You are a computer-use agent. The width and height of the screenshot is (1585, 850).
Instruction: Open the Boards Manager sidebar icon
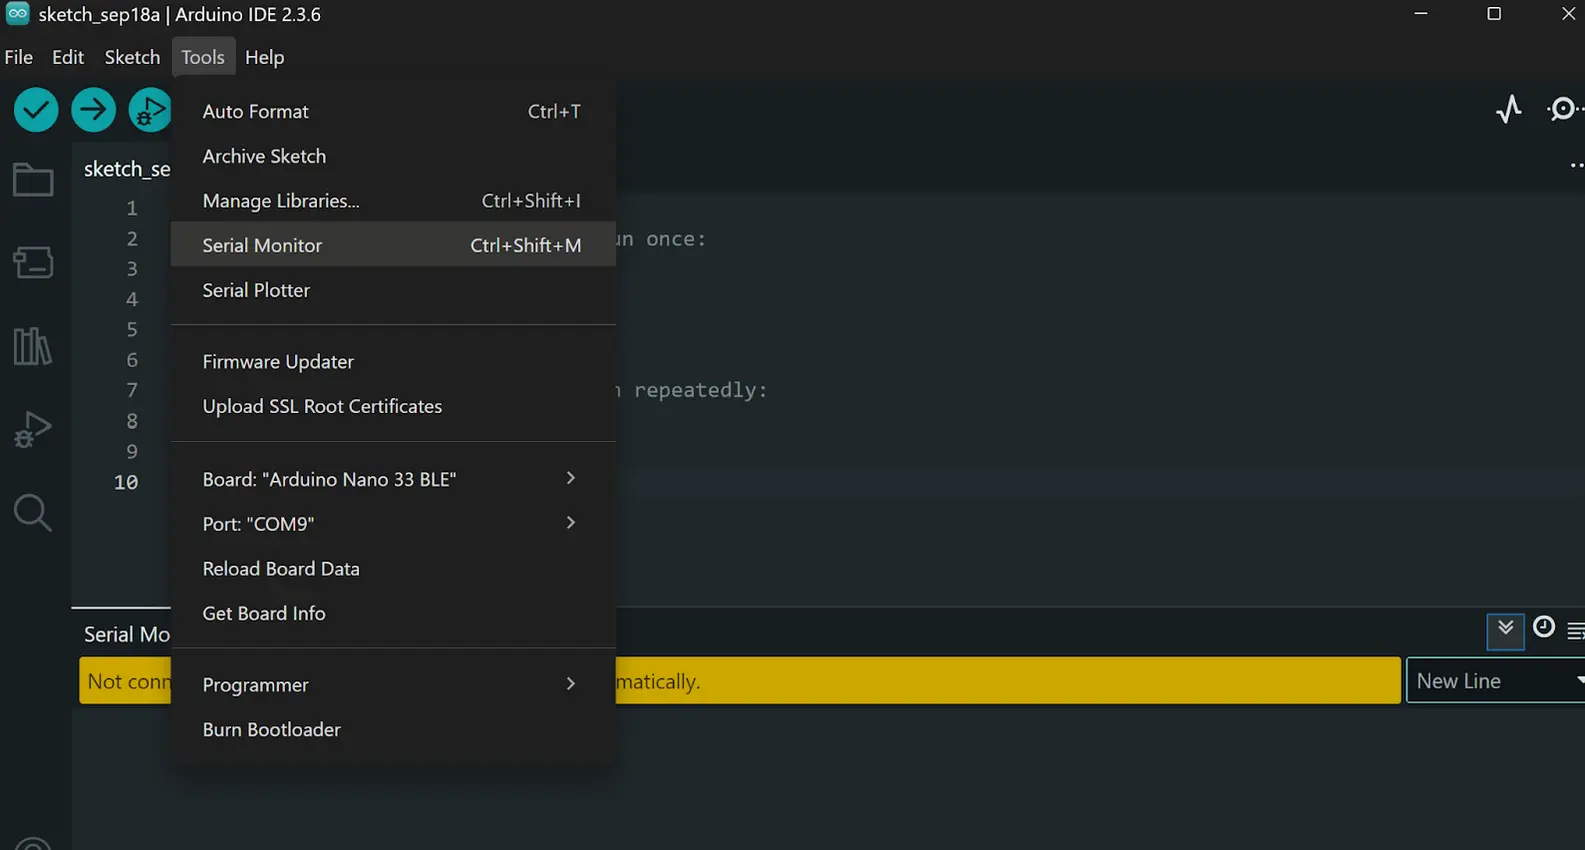[33, 262]
